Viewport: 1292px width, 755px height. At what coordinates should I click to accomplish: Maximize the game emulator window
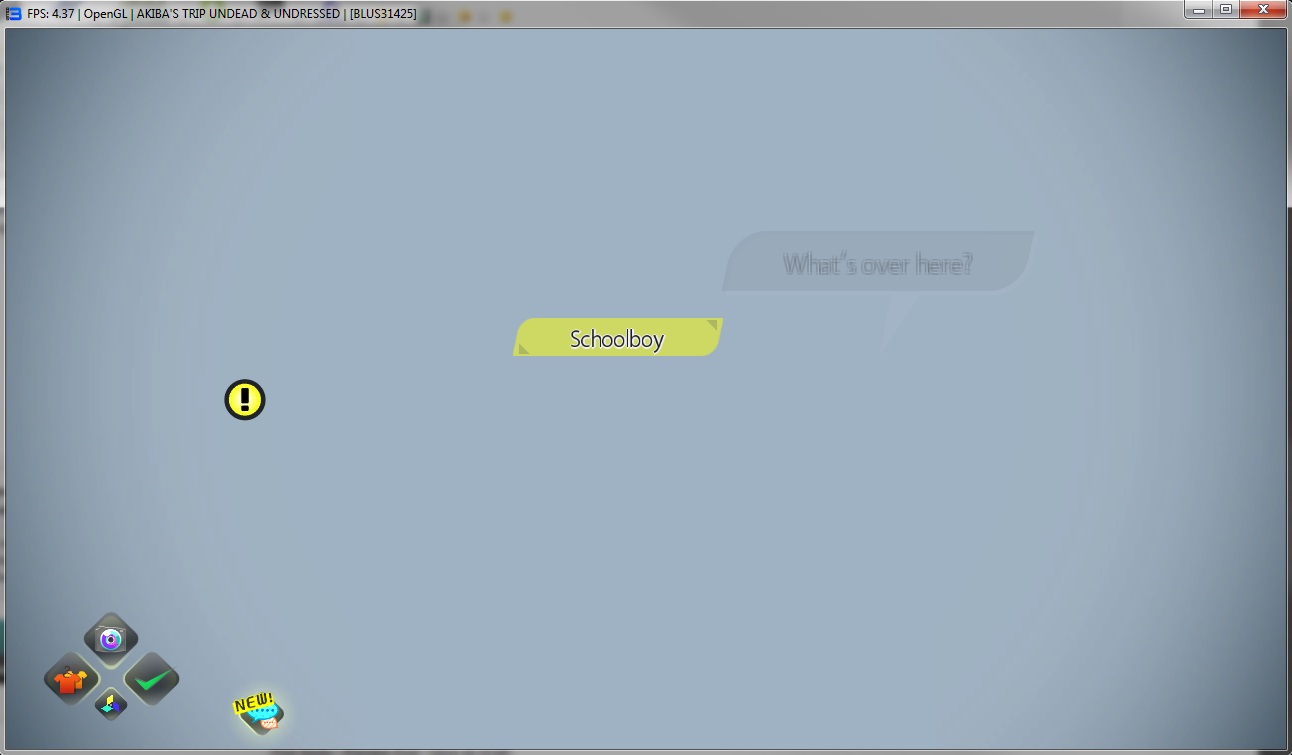[x=1226, y=10]
